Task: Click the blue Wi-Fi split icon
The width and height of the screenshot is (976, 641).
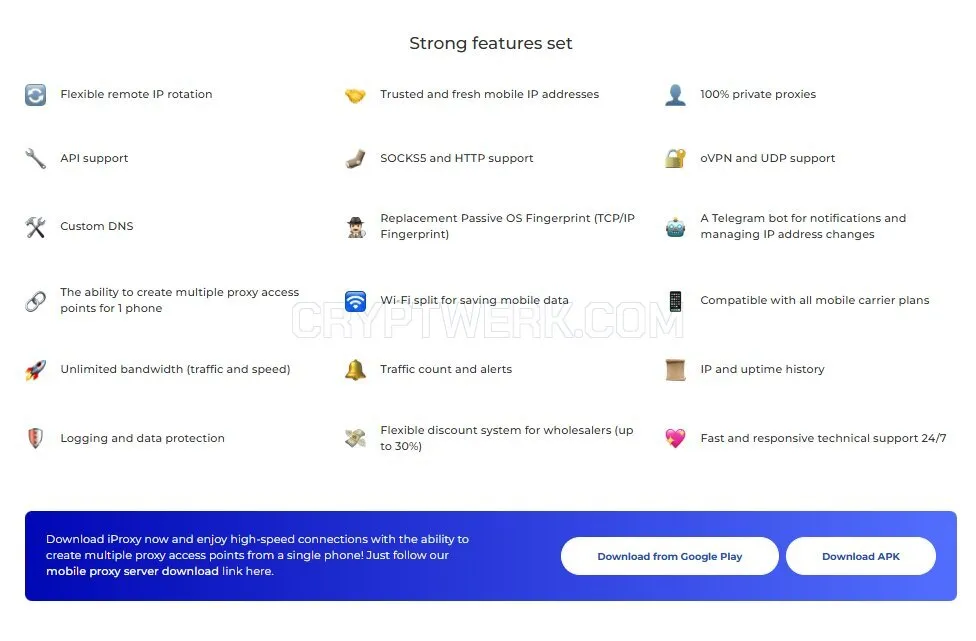Action: click(x=355, y=301)
